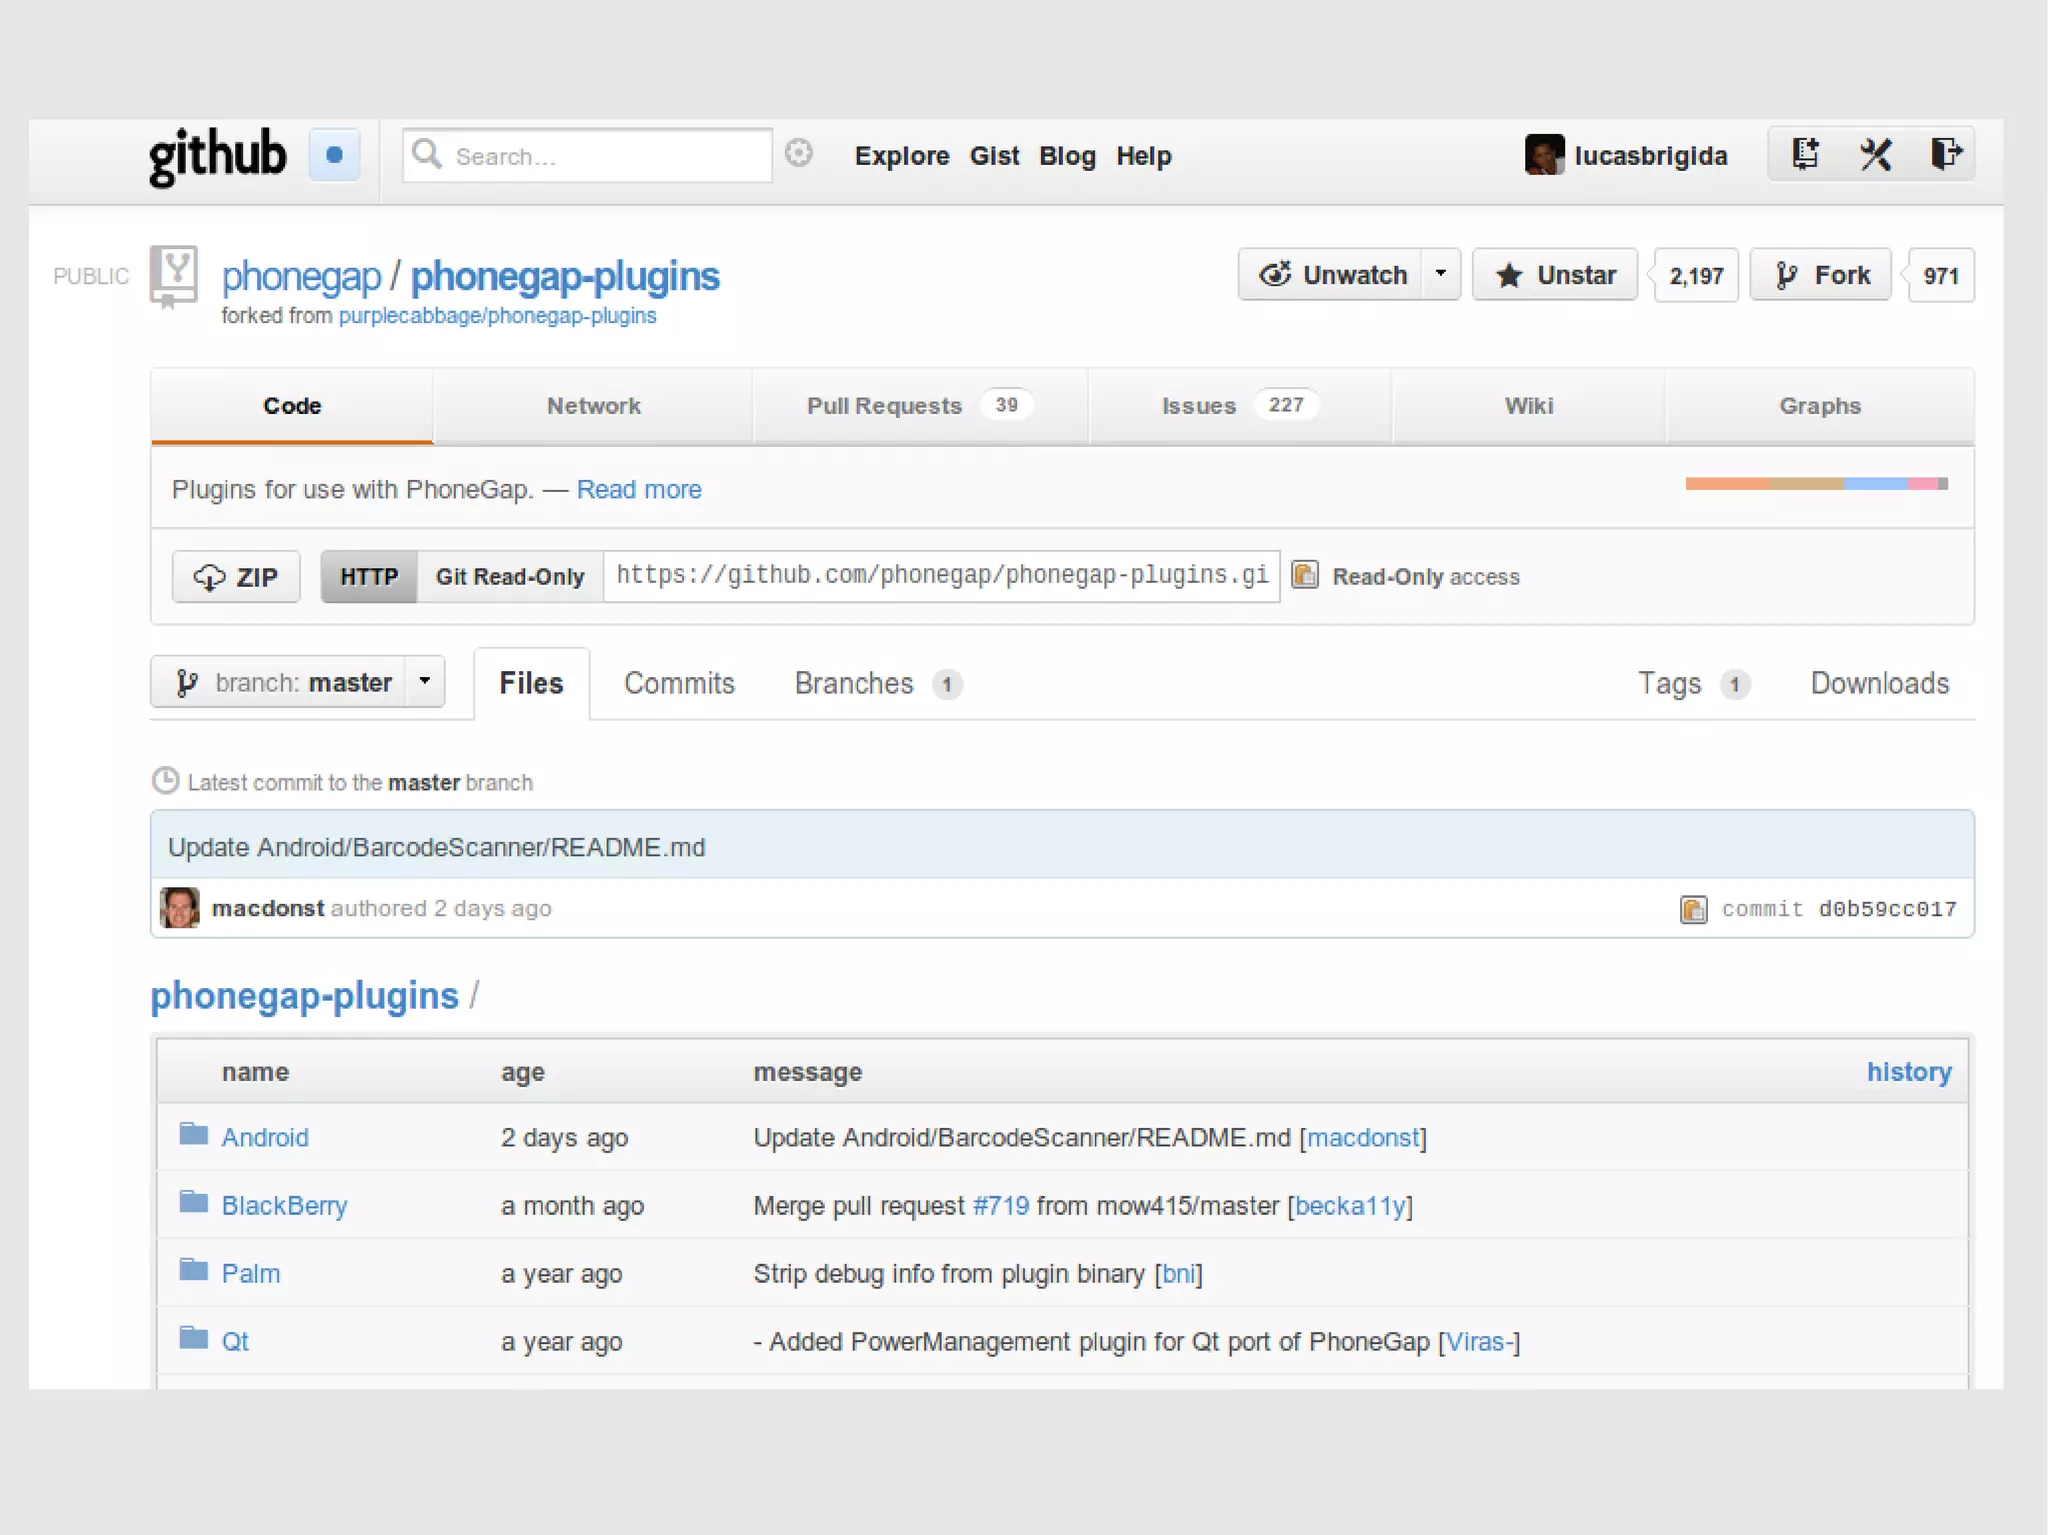Image resolution: width=2048 pixels, height=1535 pixels.
Task: Open account settings tools icon
Action: point(1875,154)
